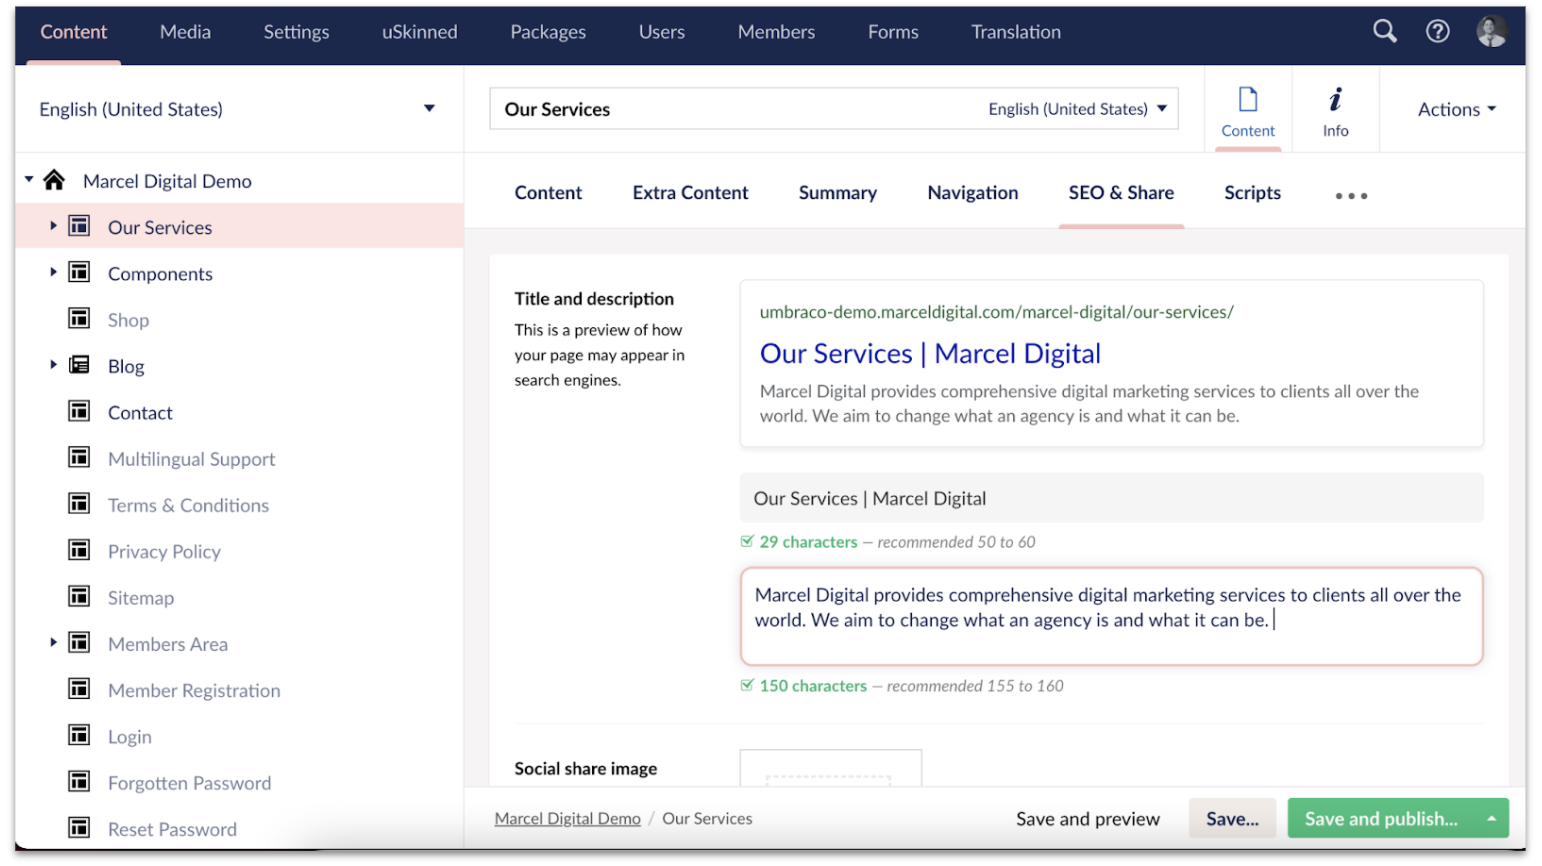Screen dimensions: 1542x866
Task: Click the page icon next to Reset Password
Action: tap(79, 827)
